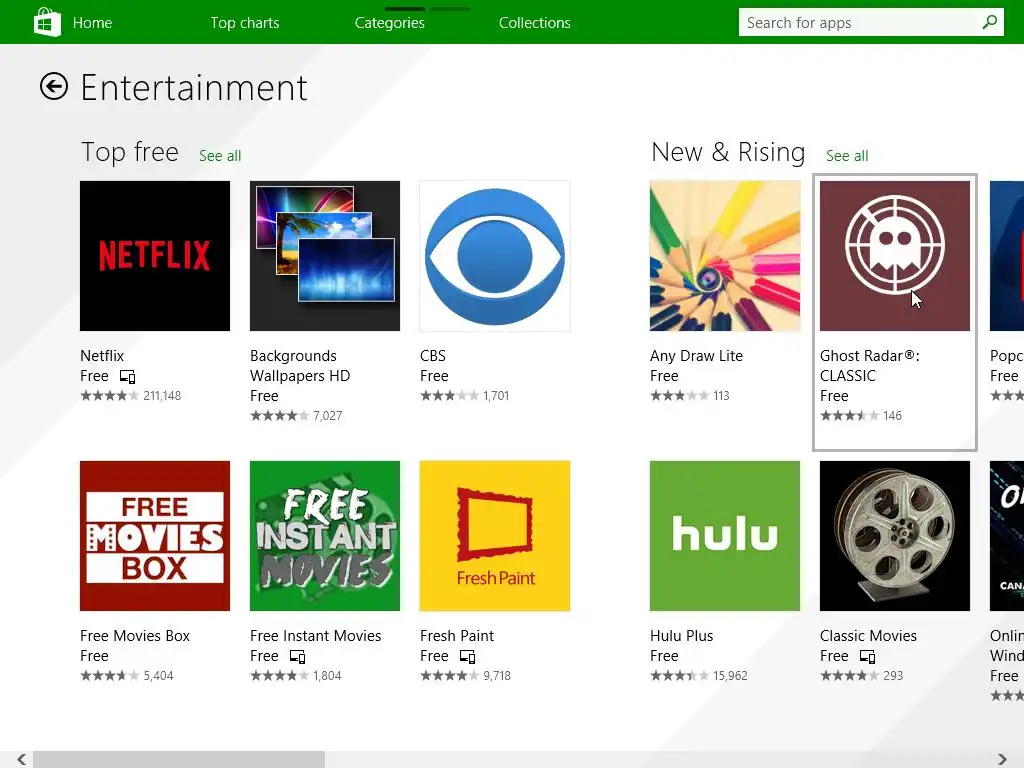The image size is (1024, 768).
Task: Open the Fresh Paint yellow tile
Action: point(495,536)
